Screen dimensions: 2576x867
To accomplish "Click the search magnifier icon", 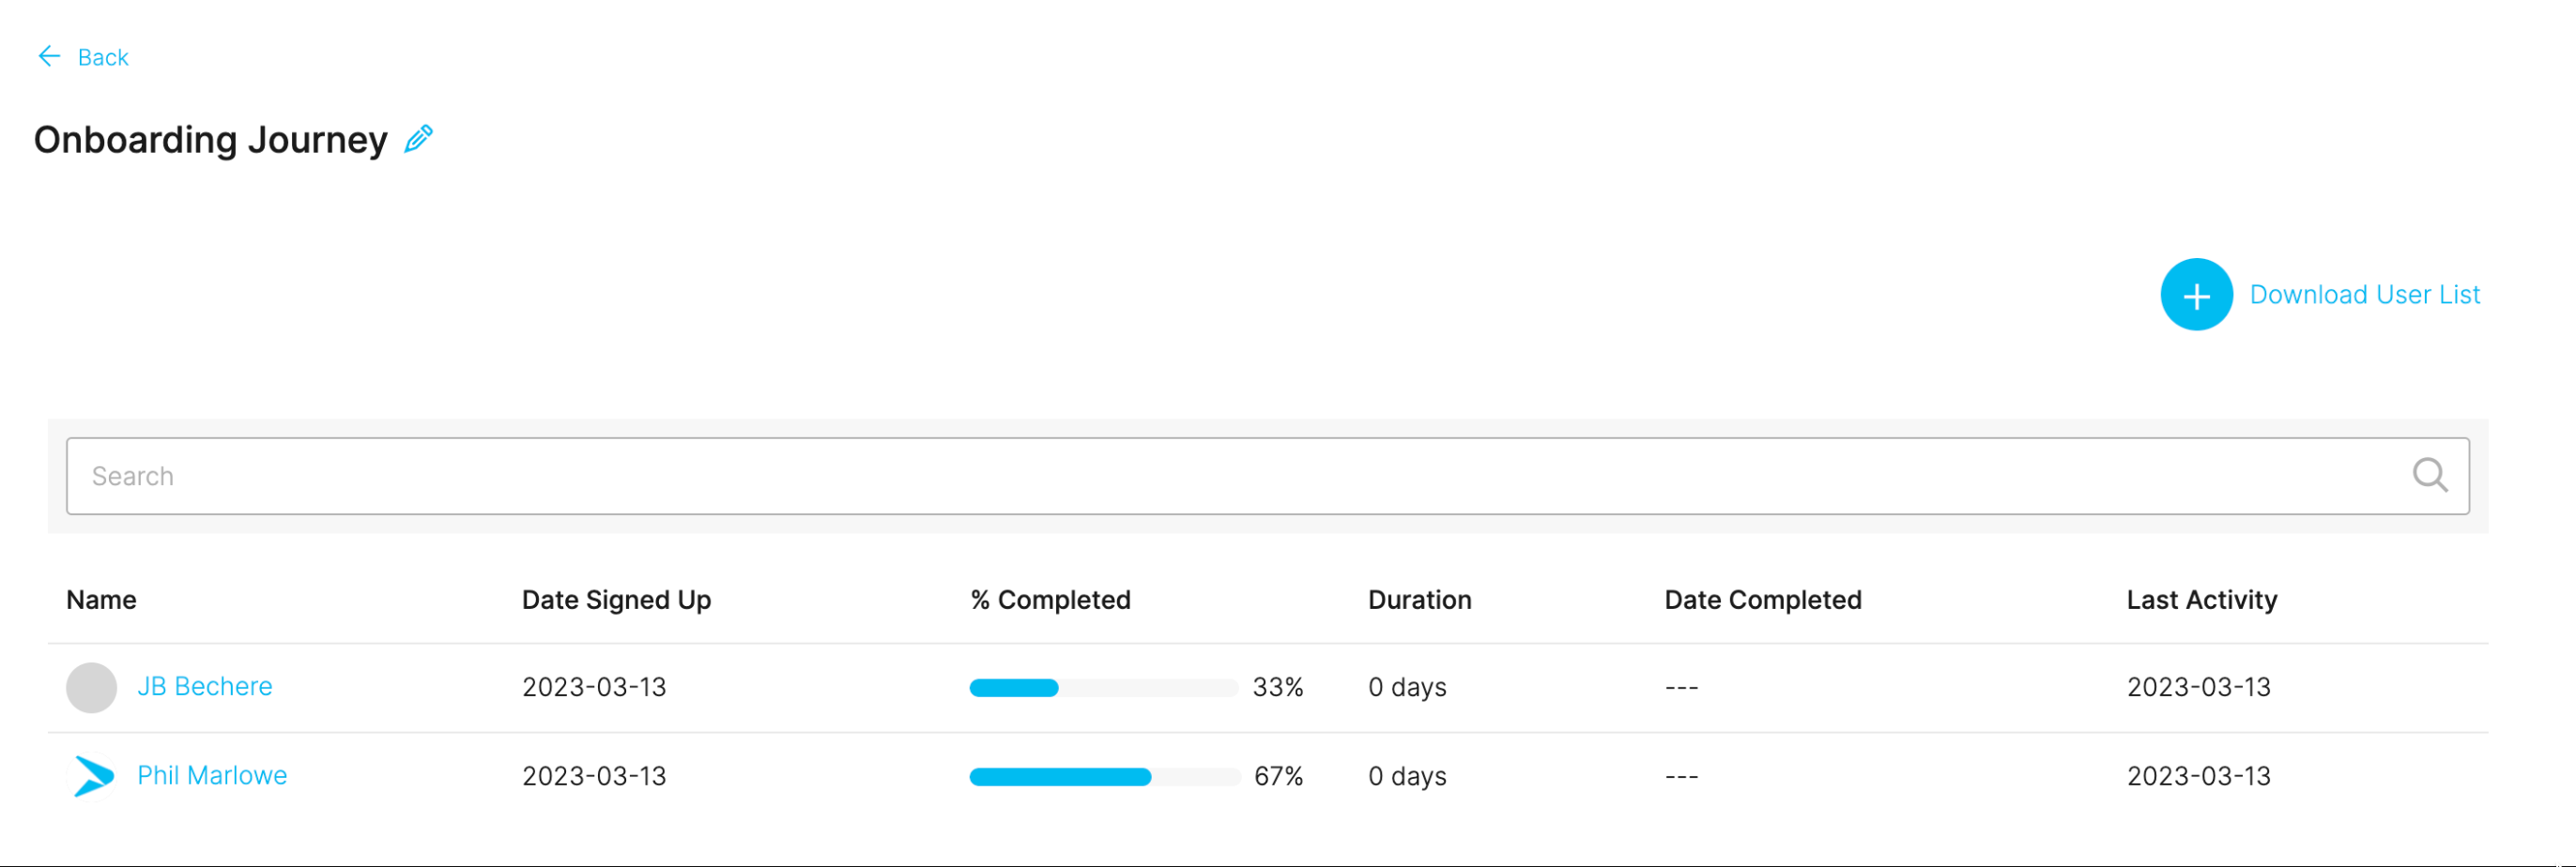I will pos(2429,476).
